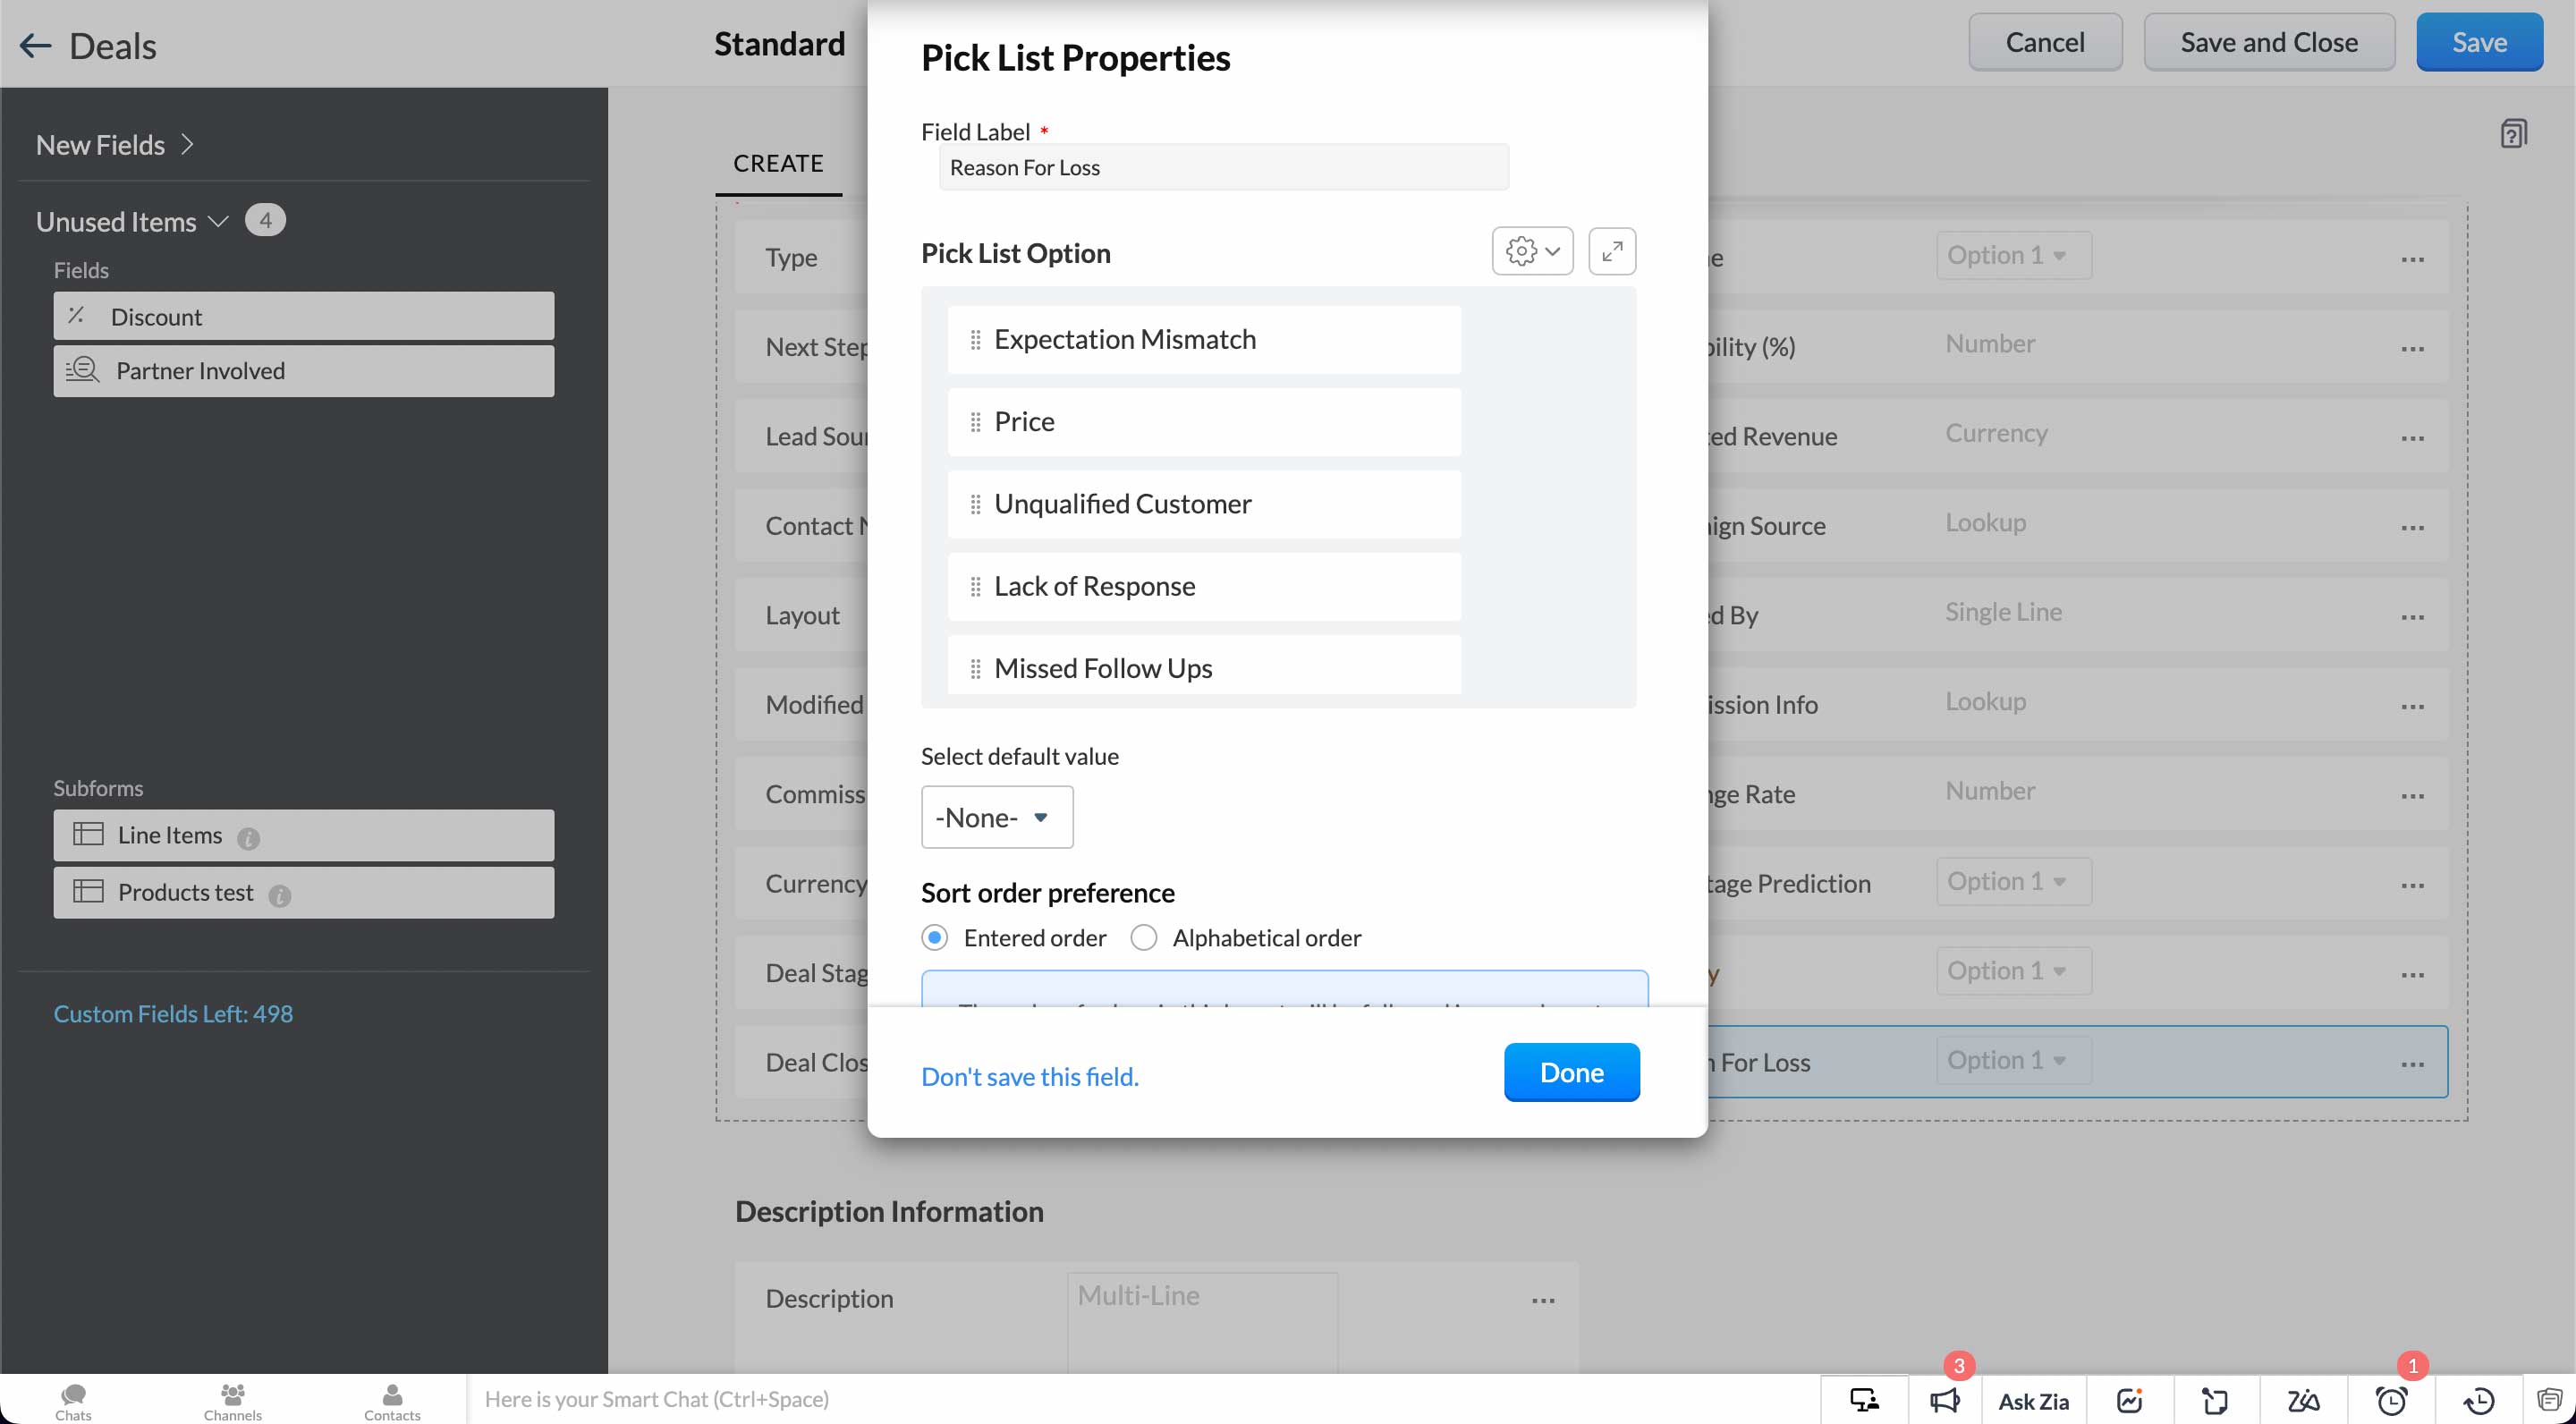Expand the New Fields breadcrumb section
The width and height of the screenshot is (2576, 1424).
pos(188,144)
